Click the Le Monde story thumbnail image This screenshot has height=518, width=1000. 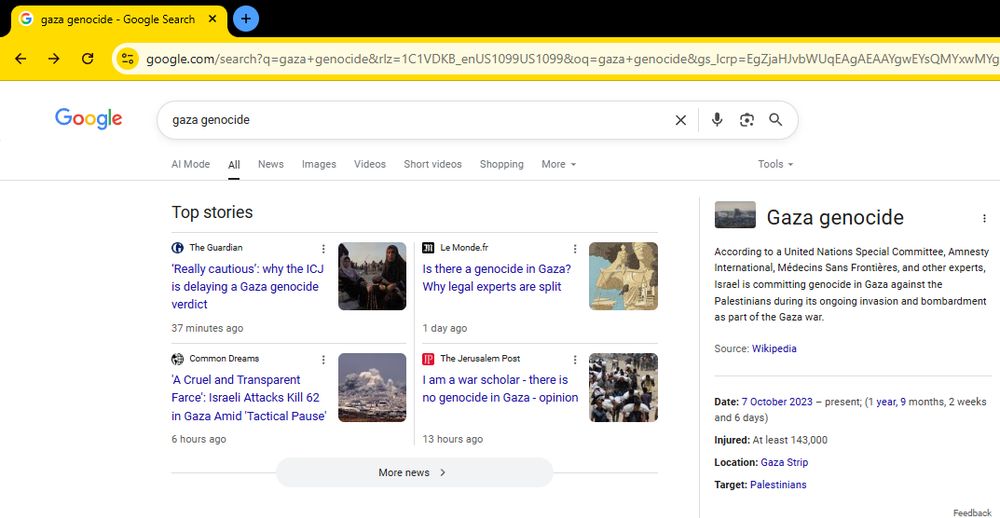(x=623, y=276)
